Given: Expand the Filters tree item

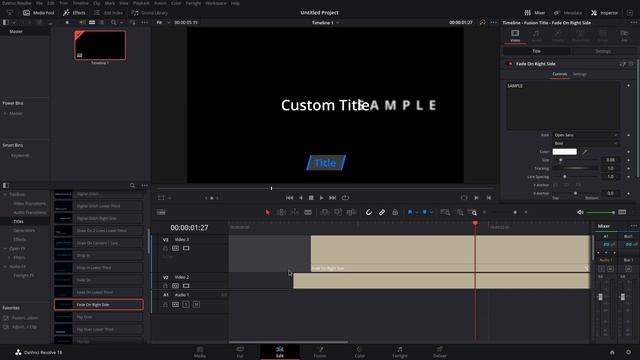Looking at the screenshot, I should tap(9, 258).
